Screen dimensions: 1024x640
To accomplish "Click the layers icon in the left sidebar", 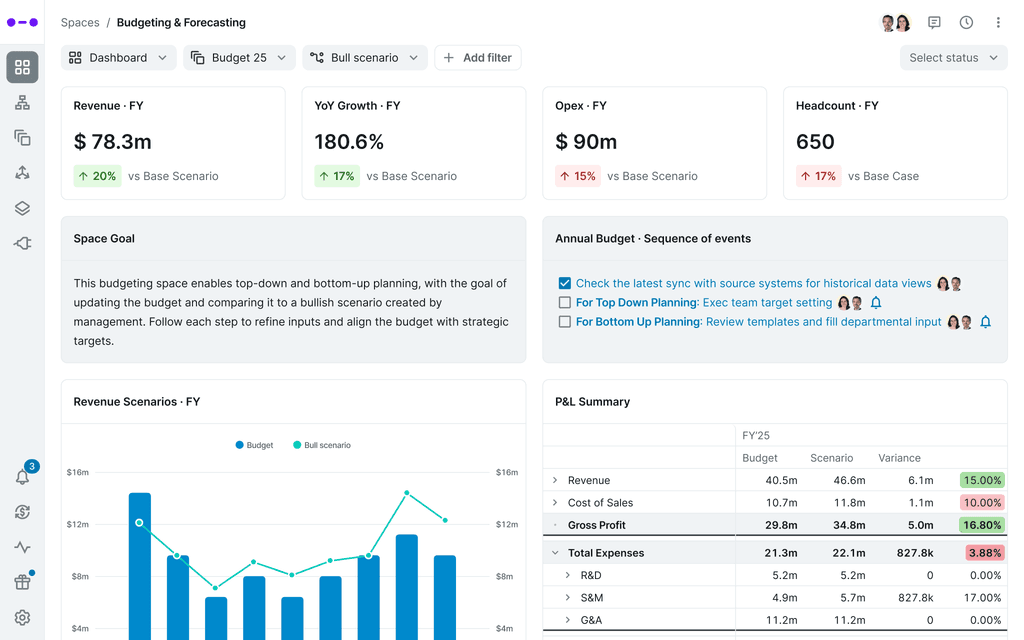I will [x=22, y=207].
